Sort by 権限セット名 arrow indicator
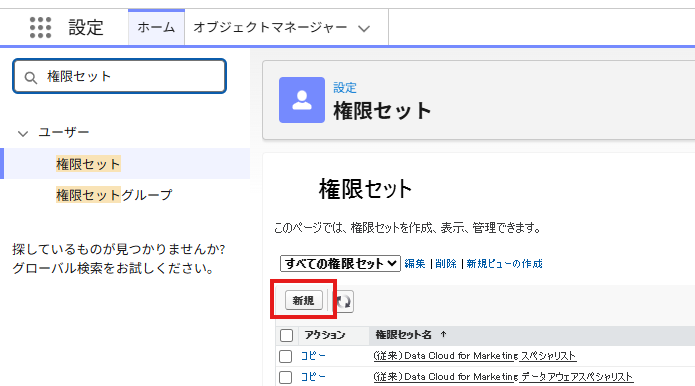Viewport: 695px width, 386px height. pos(443,335)
